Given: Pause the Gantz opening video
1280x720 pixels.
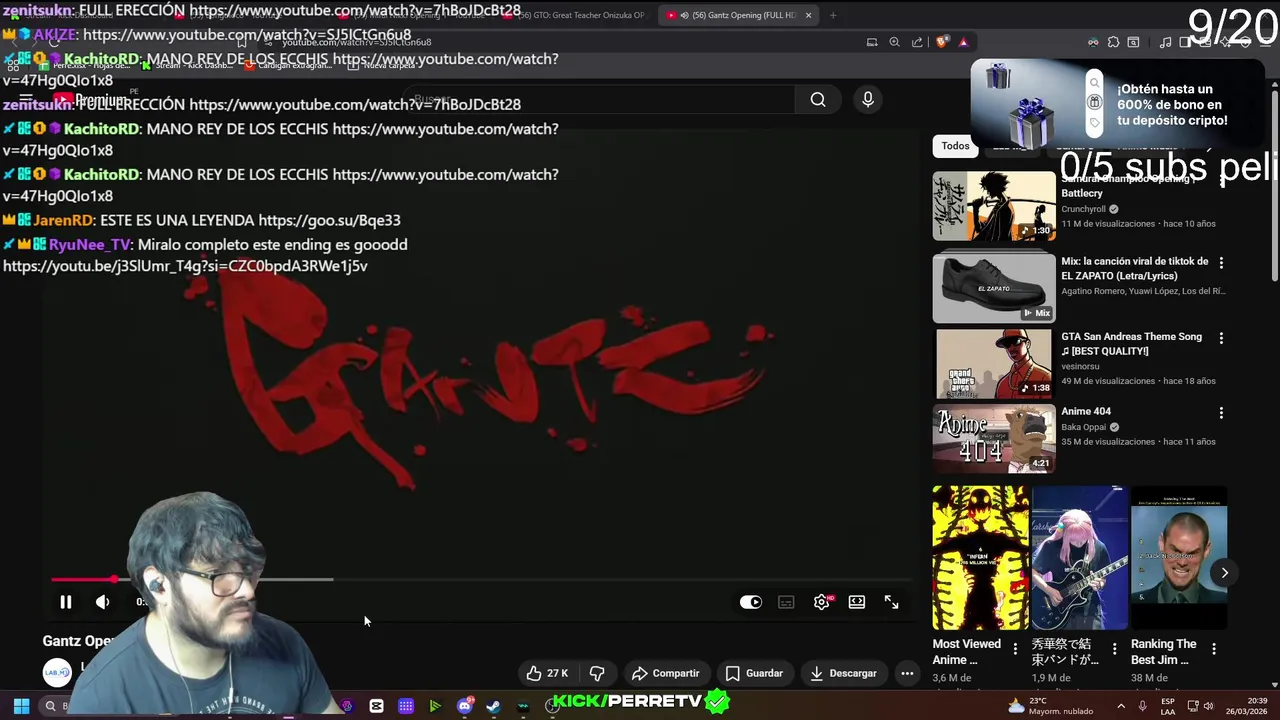Looking at the screenshot, I should pyautogui.click(x=65, y=602).
